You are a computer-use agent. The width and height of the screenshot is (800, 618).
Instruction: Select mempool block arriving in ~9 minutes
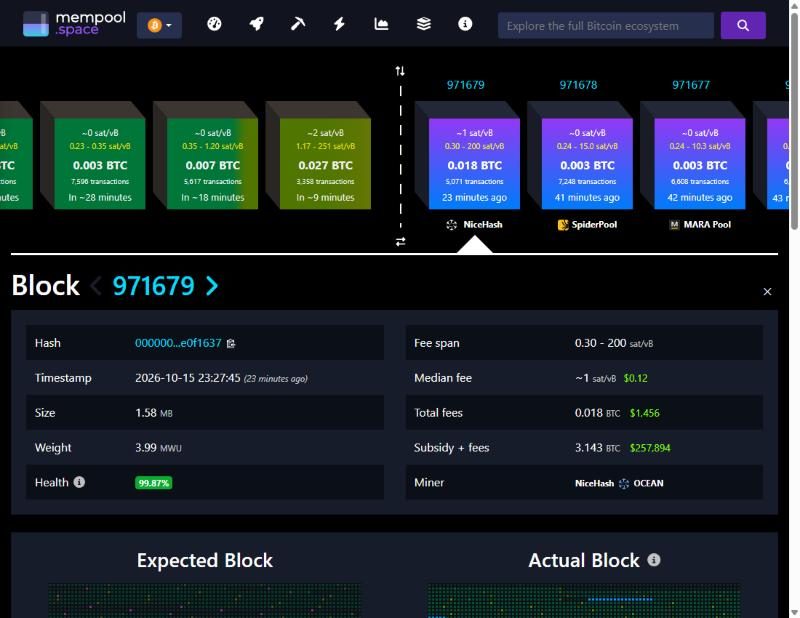[326, 164]
